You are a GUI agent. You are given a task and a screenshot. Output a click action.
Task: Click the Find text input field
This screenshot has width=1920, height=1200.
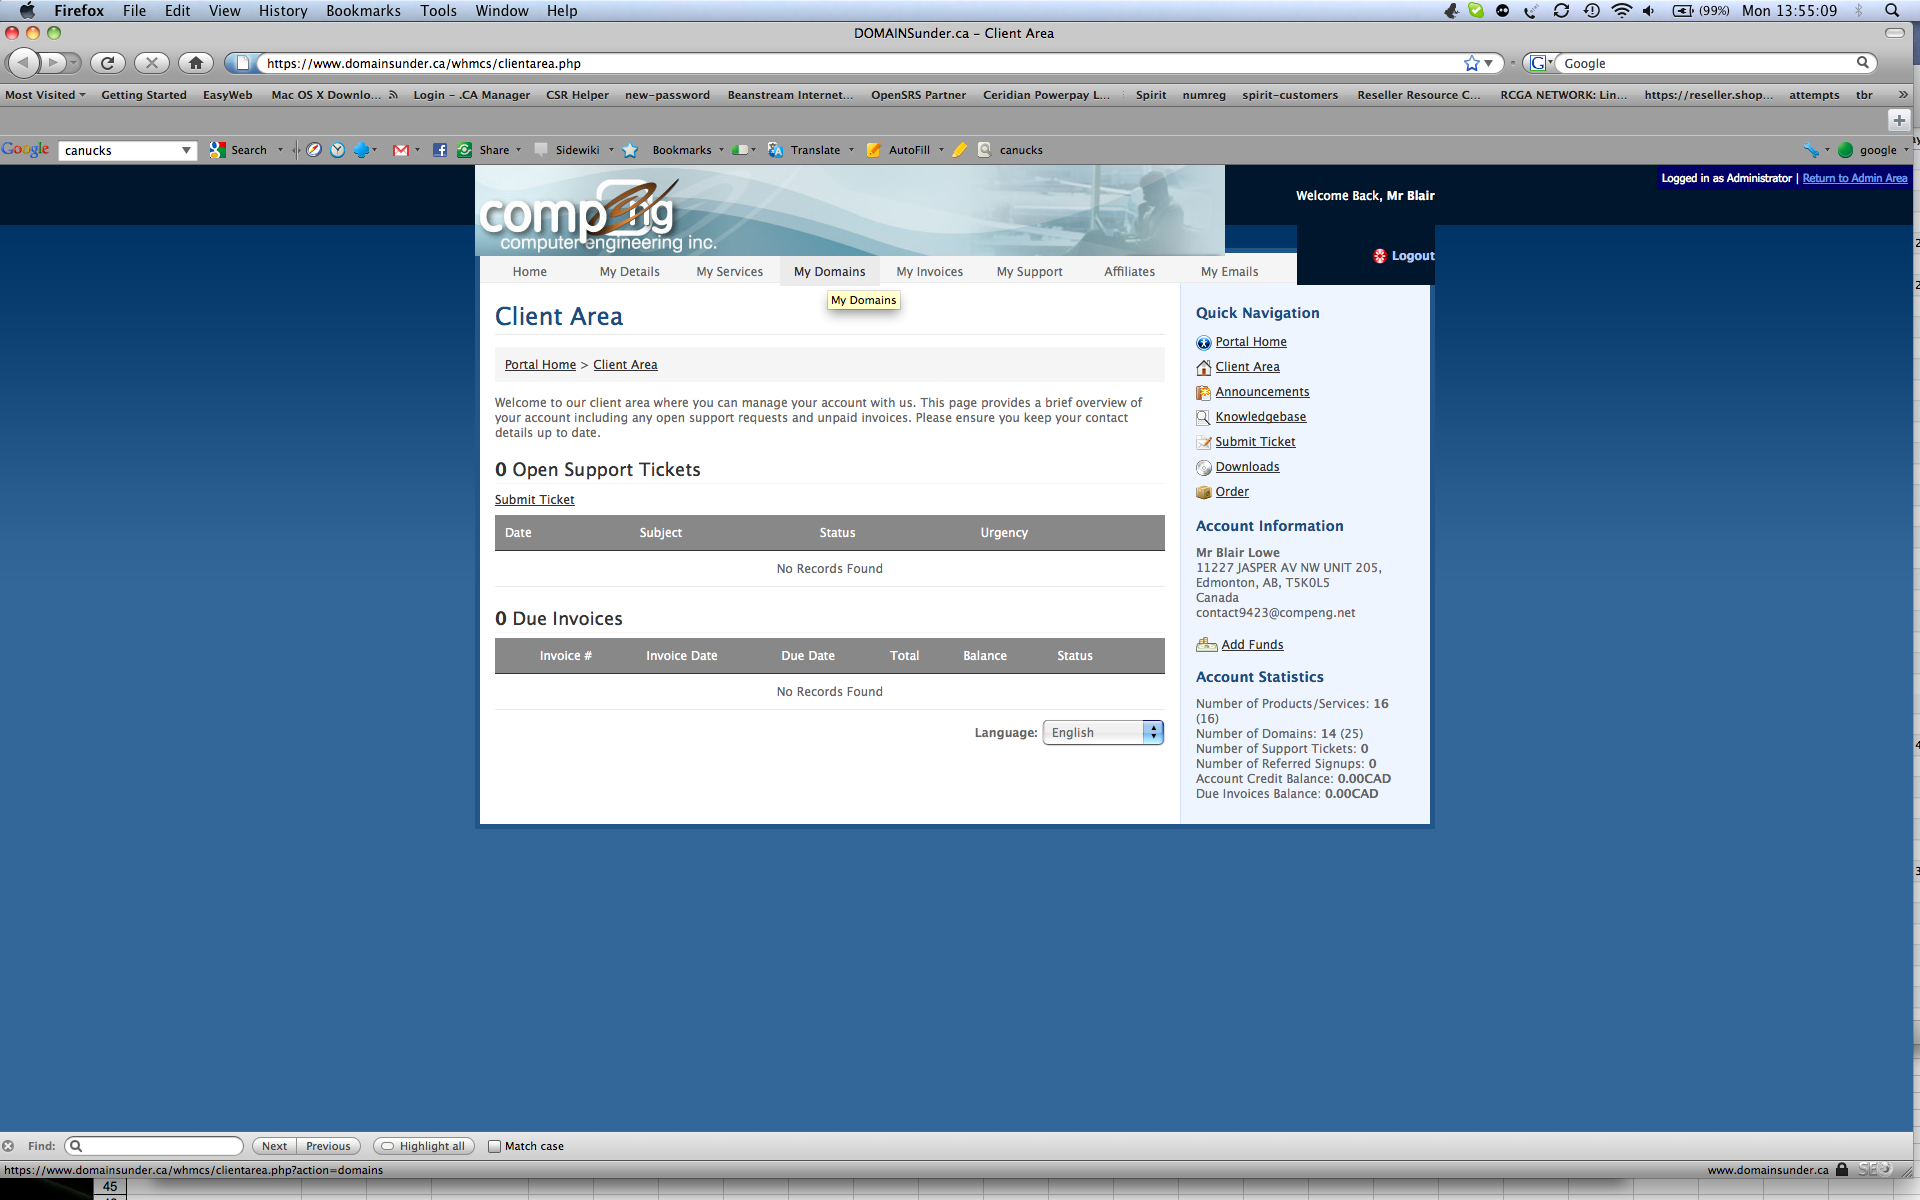click(154, 1146)
